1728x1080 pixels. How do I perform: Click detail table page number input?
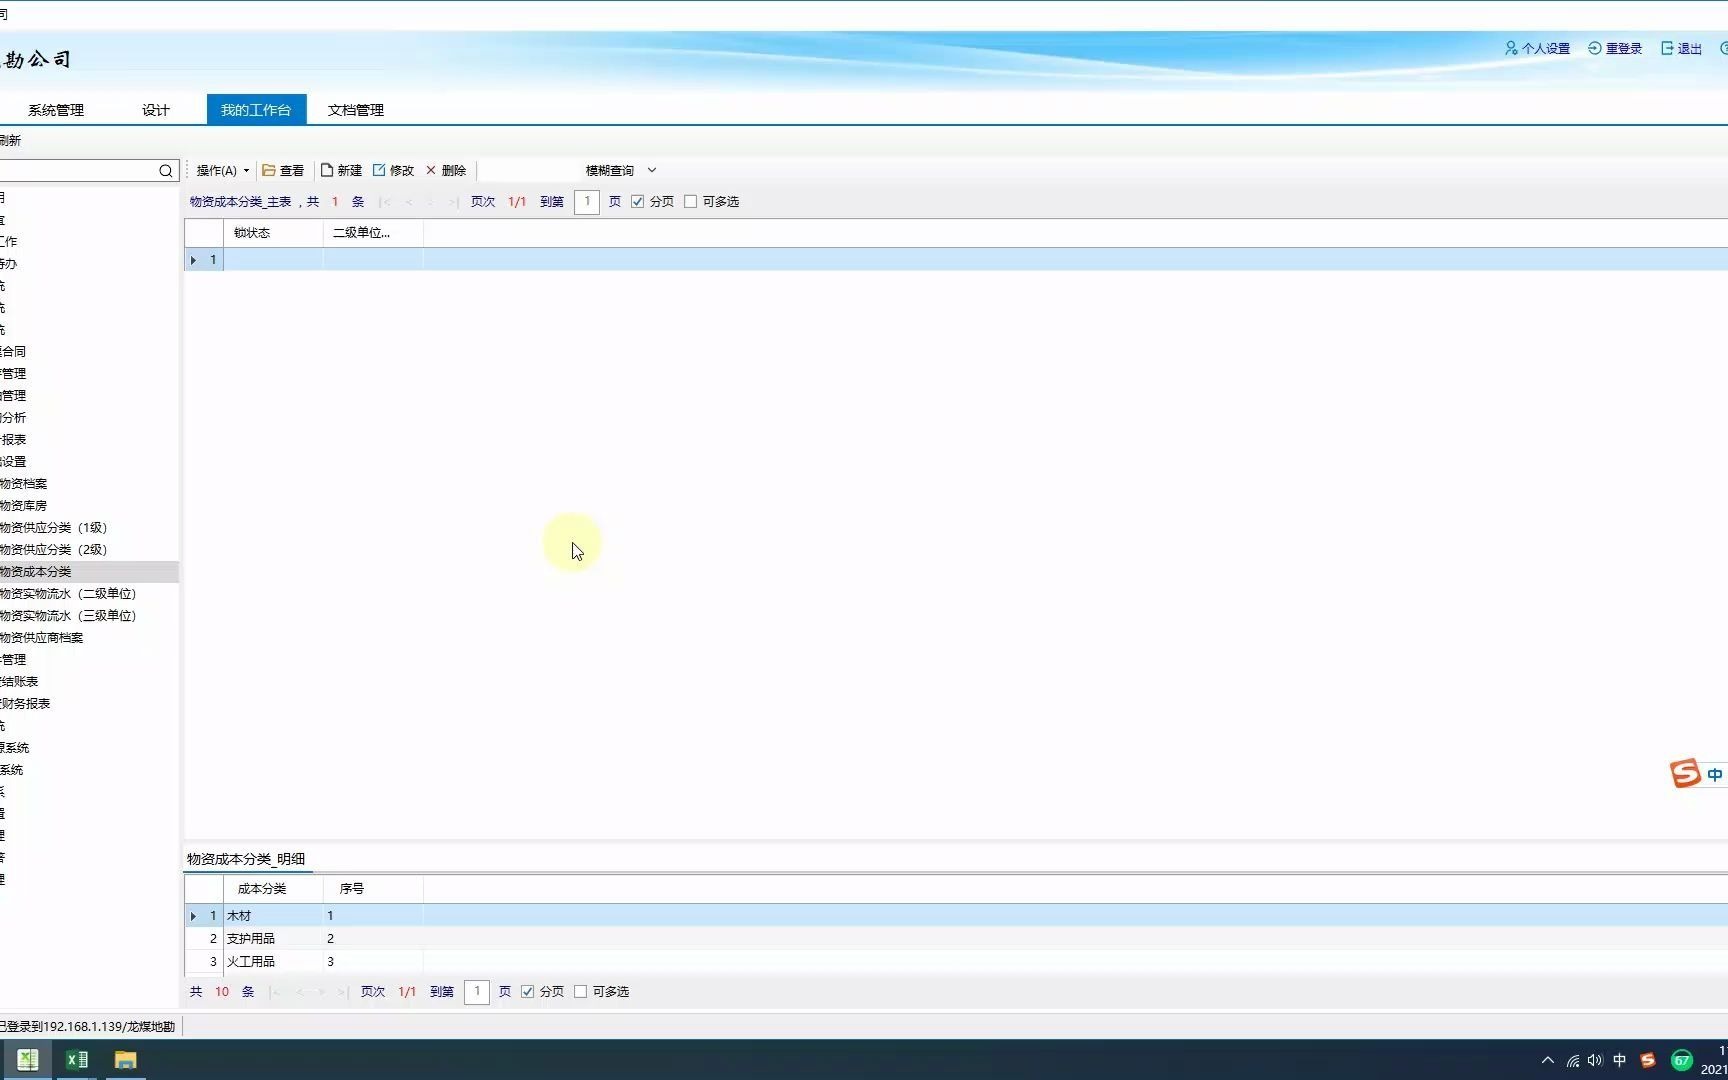[x=477, y=992]
